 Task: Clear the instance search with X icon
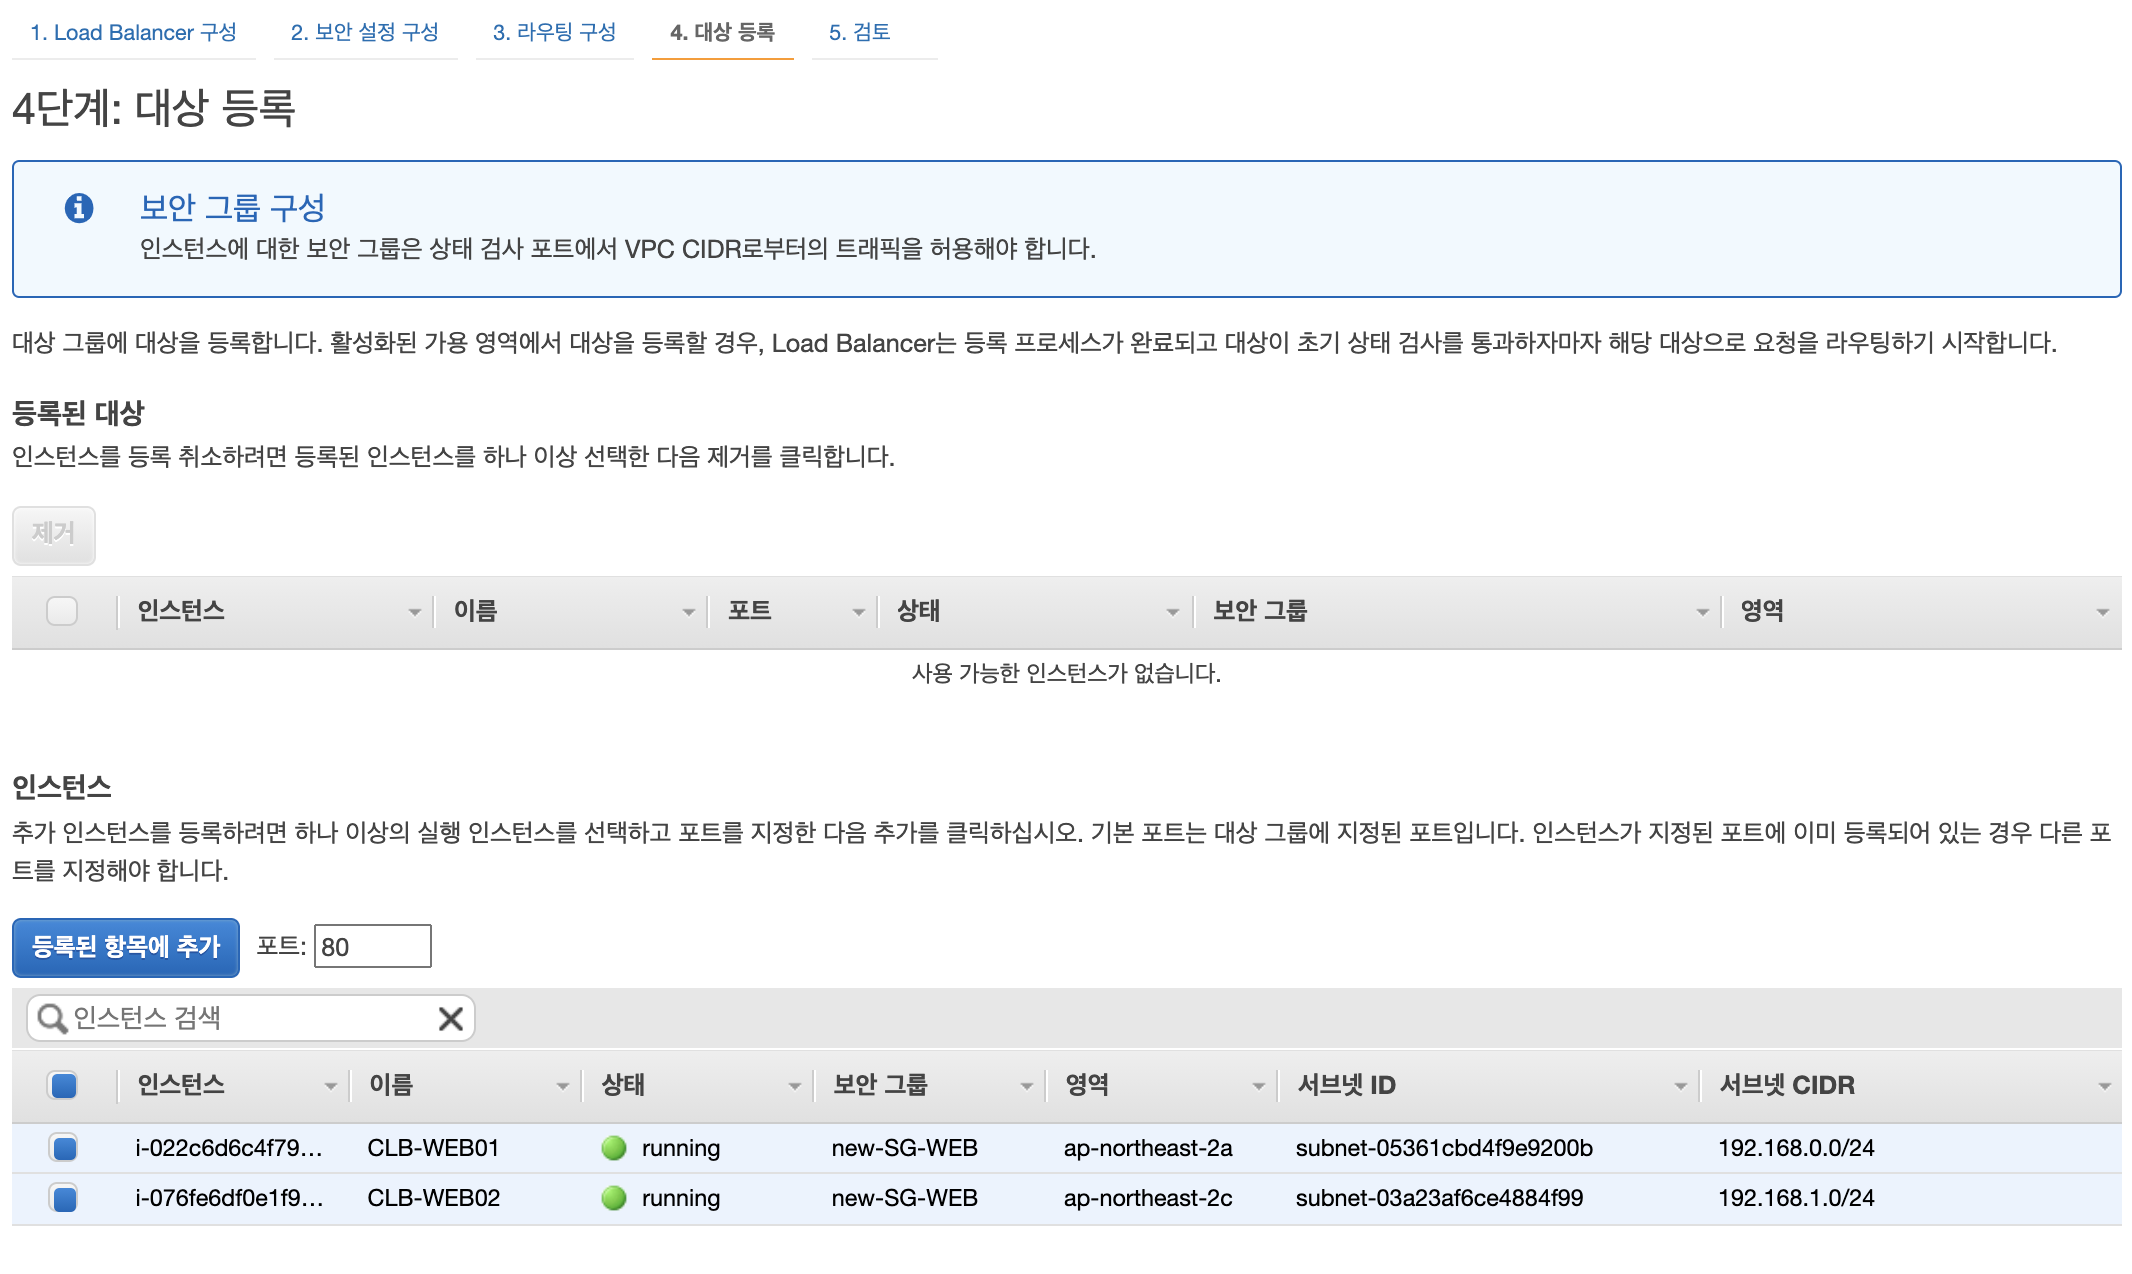[451, 1018]
